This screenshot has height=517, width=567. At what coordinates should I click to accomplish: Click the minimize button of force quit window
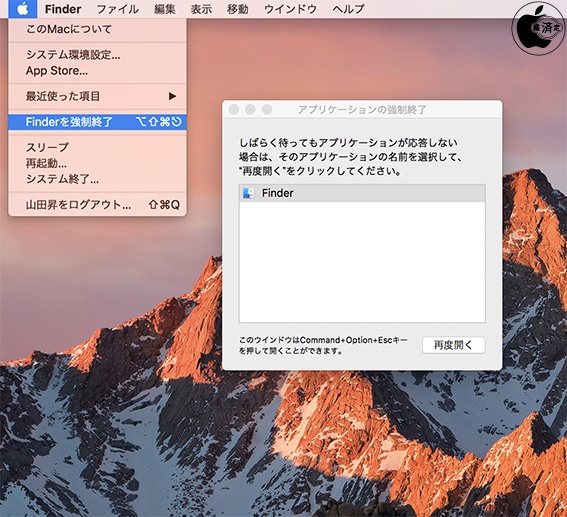click(250, 109)
